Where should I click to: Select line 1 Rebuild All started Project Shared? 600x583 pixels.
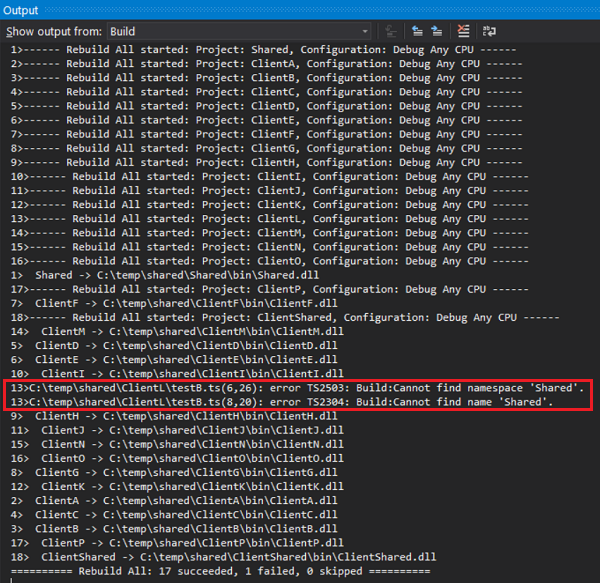[263, 50]
